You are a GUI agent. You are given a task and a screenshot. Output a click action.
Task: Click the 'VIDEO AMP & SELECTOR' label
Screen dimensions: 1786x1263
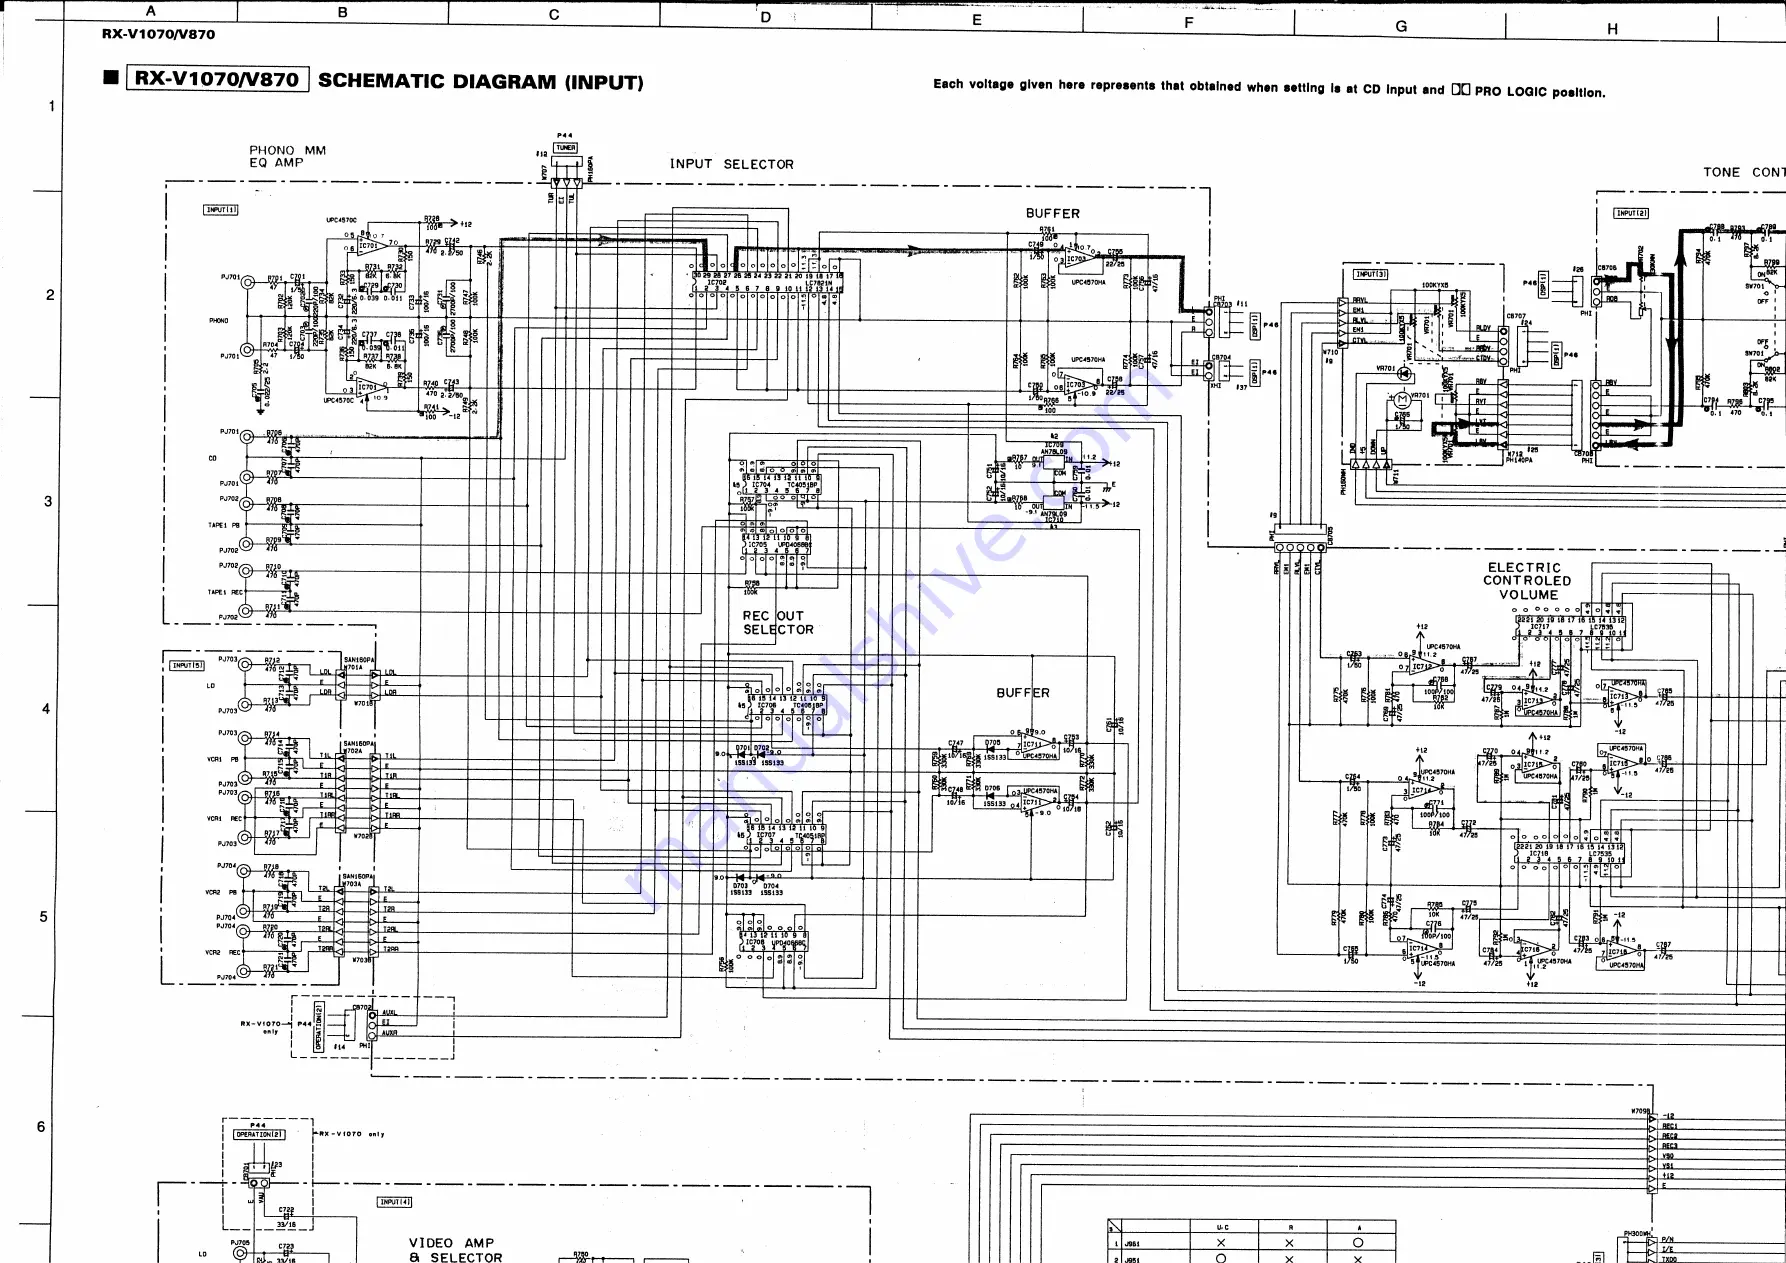tap(456, 1250)
